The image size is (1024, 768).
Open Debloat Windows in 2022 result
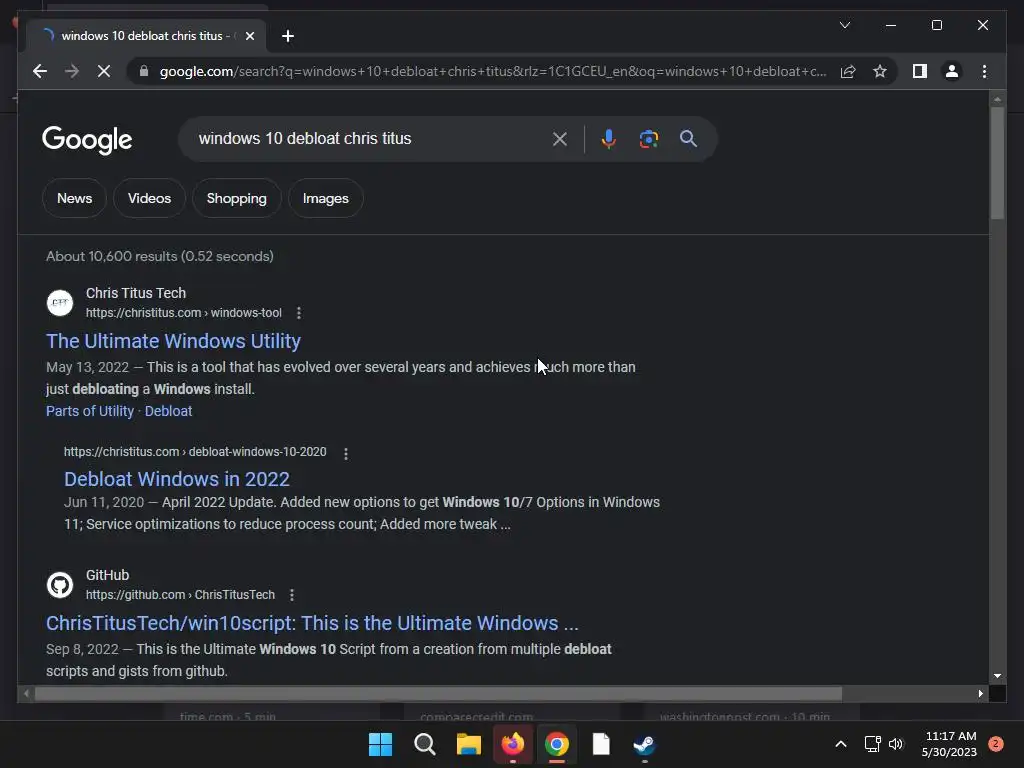(176, 479)
